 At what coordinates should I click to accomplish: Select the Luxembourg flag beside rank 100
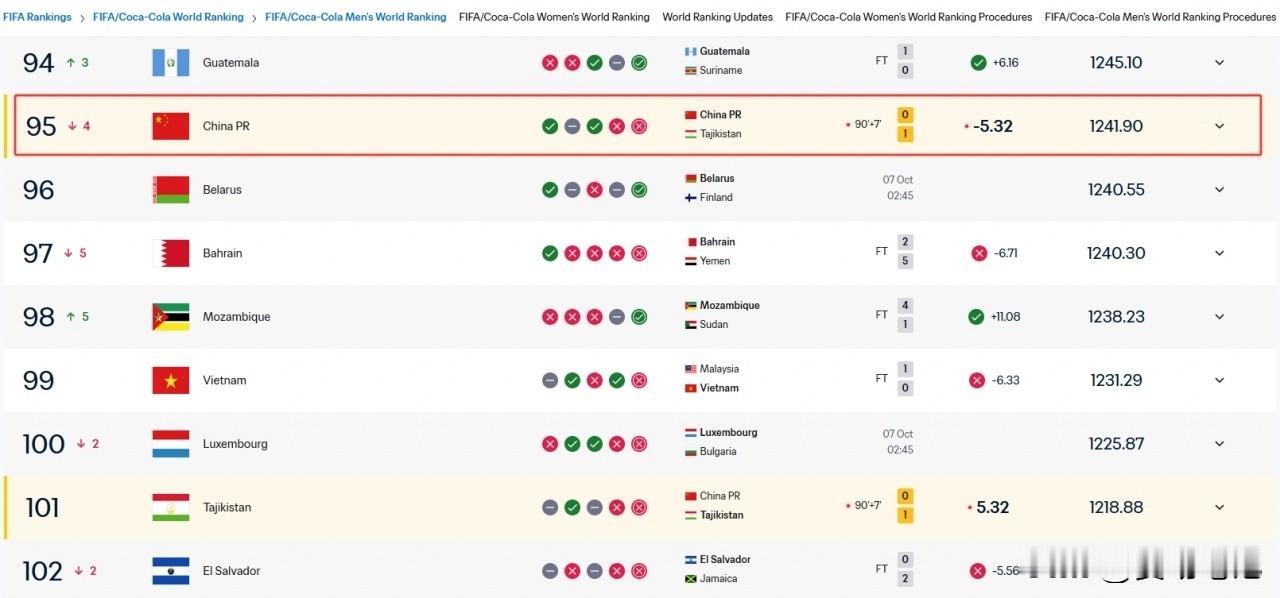click(x=170, y=444)
